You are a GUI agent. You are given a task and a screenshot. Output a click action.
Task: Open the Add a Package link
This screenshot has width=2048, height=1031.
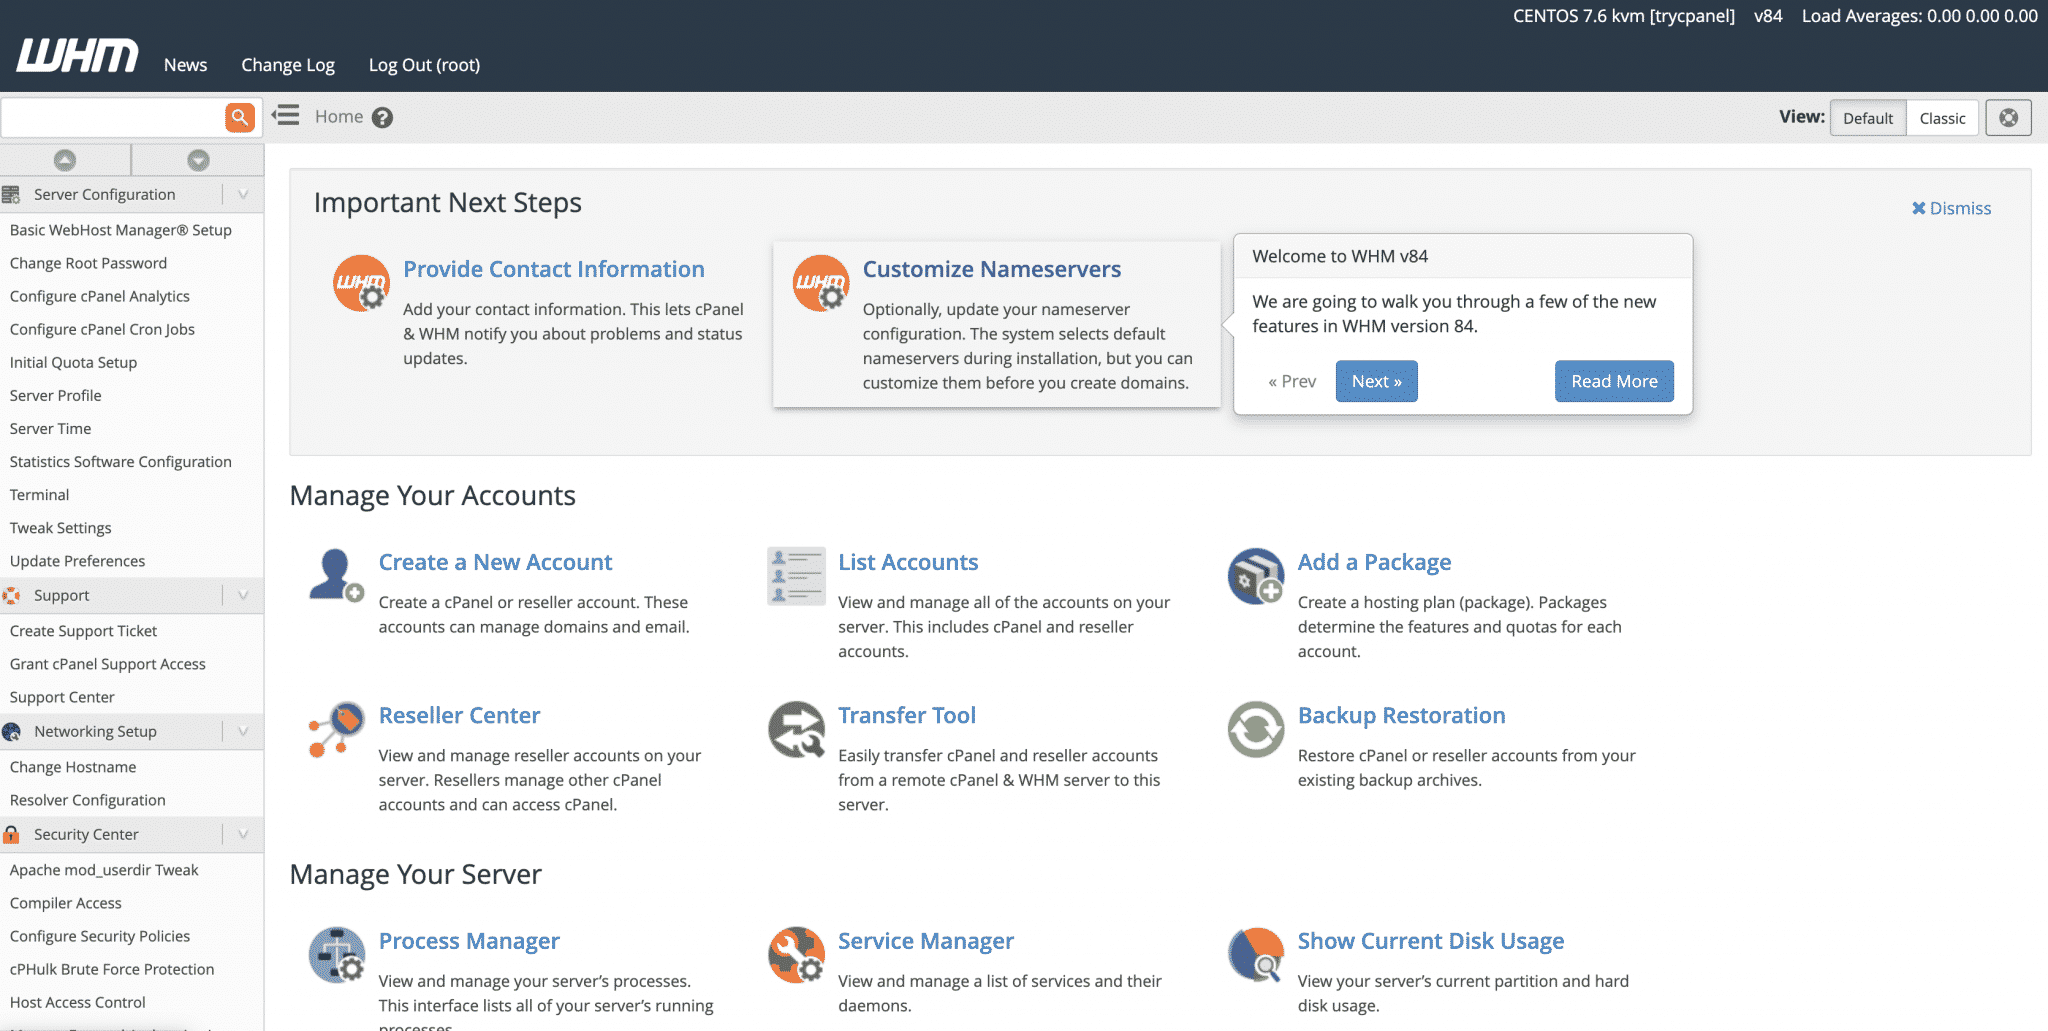pyautogui.click(x=1374, y=562)
